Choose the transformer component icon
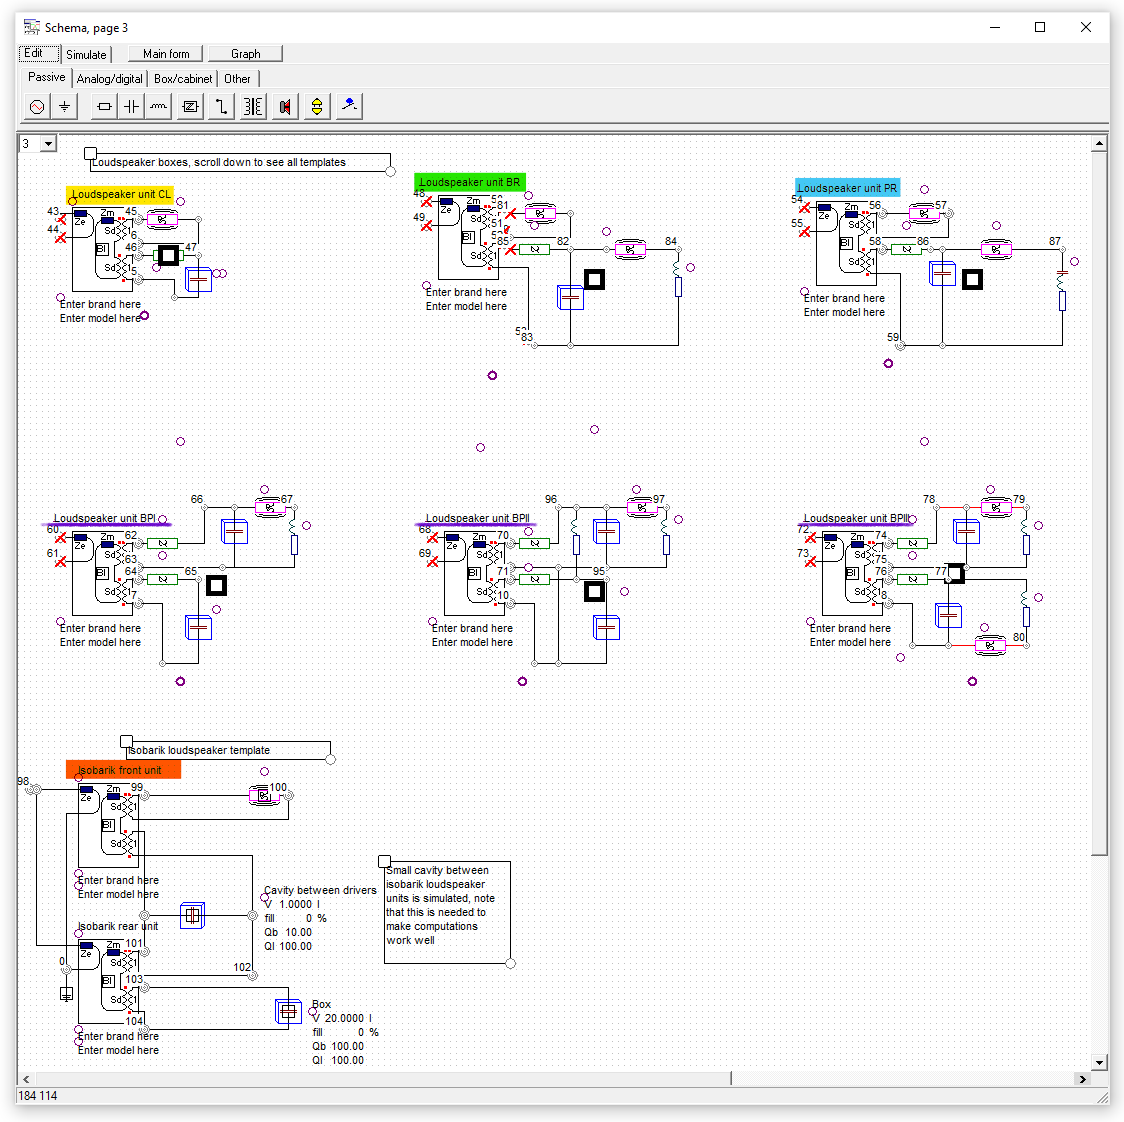Image resolution: width=1124 pixels, height=1122 pixels. [253, 106]
